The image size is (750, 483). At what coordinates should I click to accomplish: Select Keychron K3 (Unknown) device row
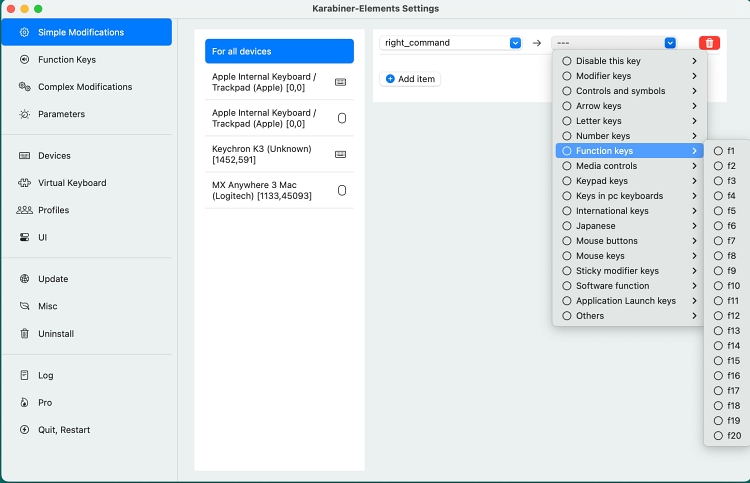(279, 154)
